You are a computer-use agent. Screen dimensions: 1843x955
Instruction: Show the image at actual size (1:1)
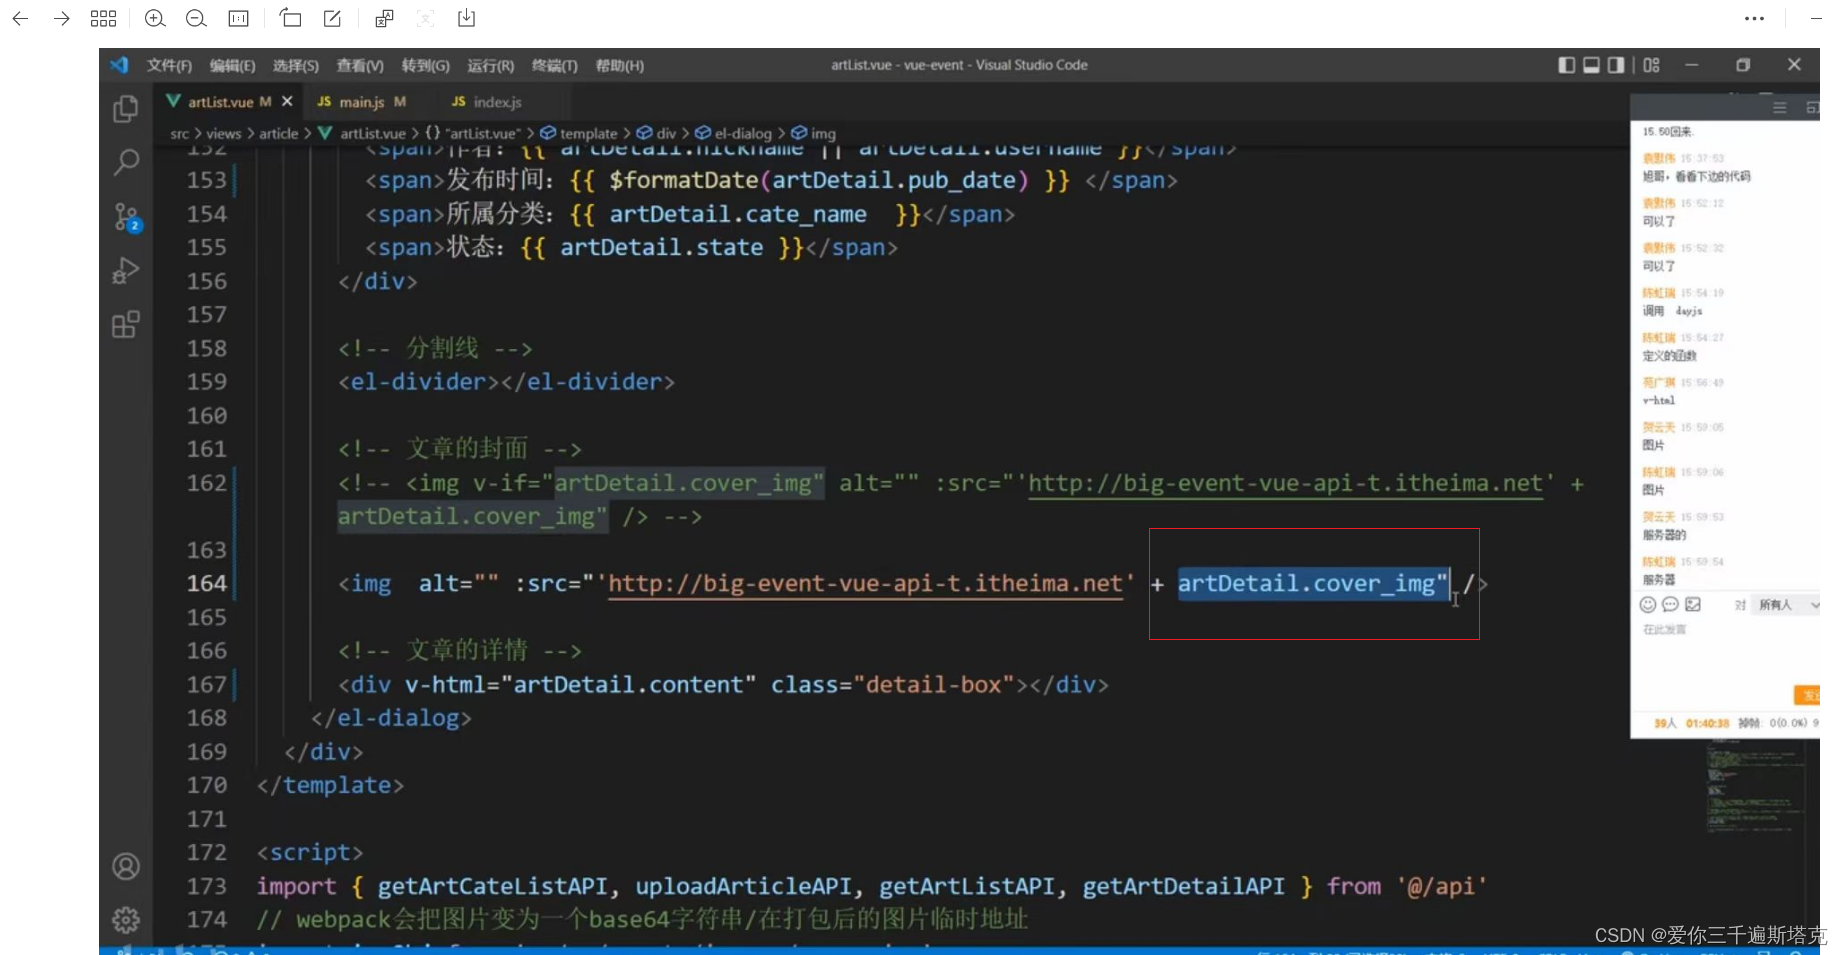[x=238, y=18]
